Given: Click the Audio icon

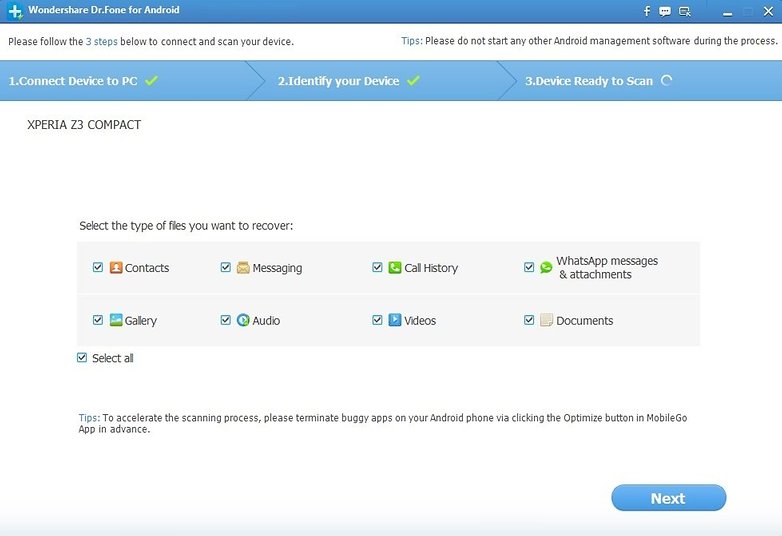Looking at the screenshot, I should coord(243,320).
